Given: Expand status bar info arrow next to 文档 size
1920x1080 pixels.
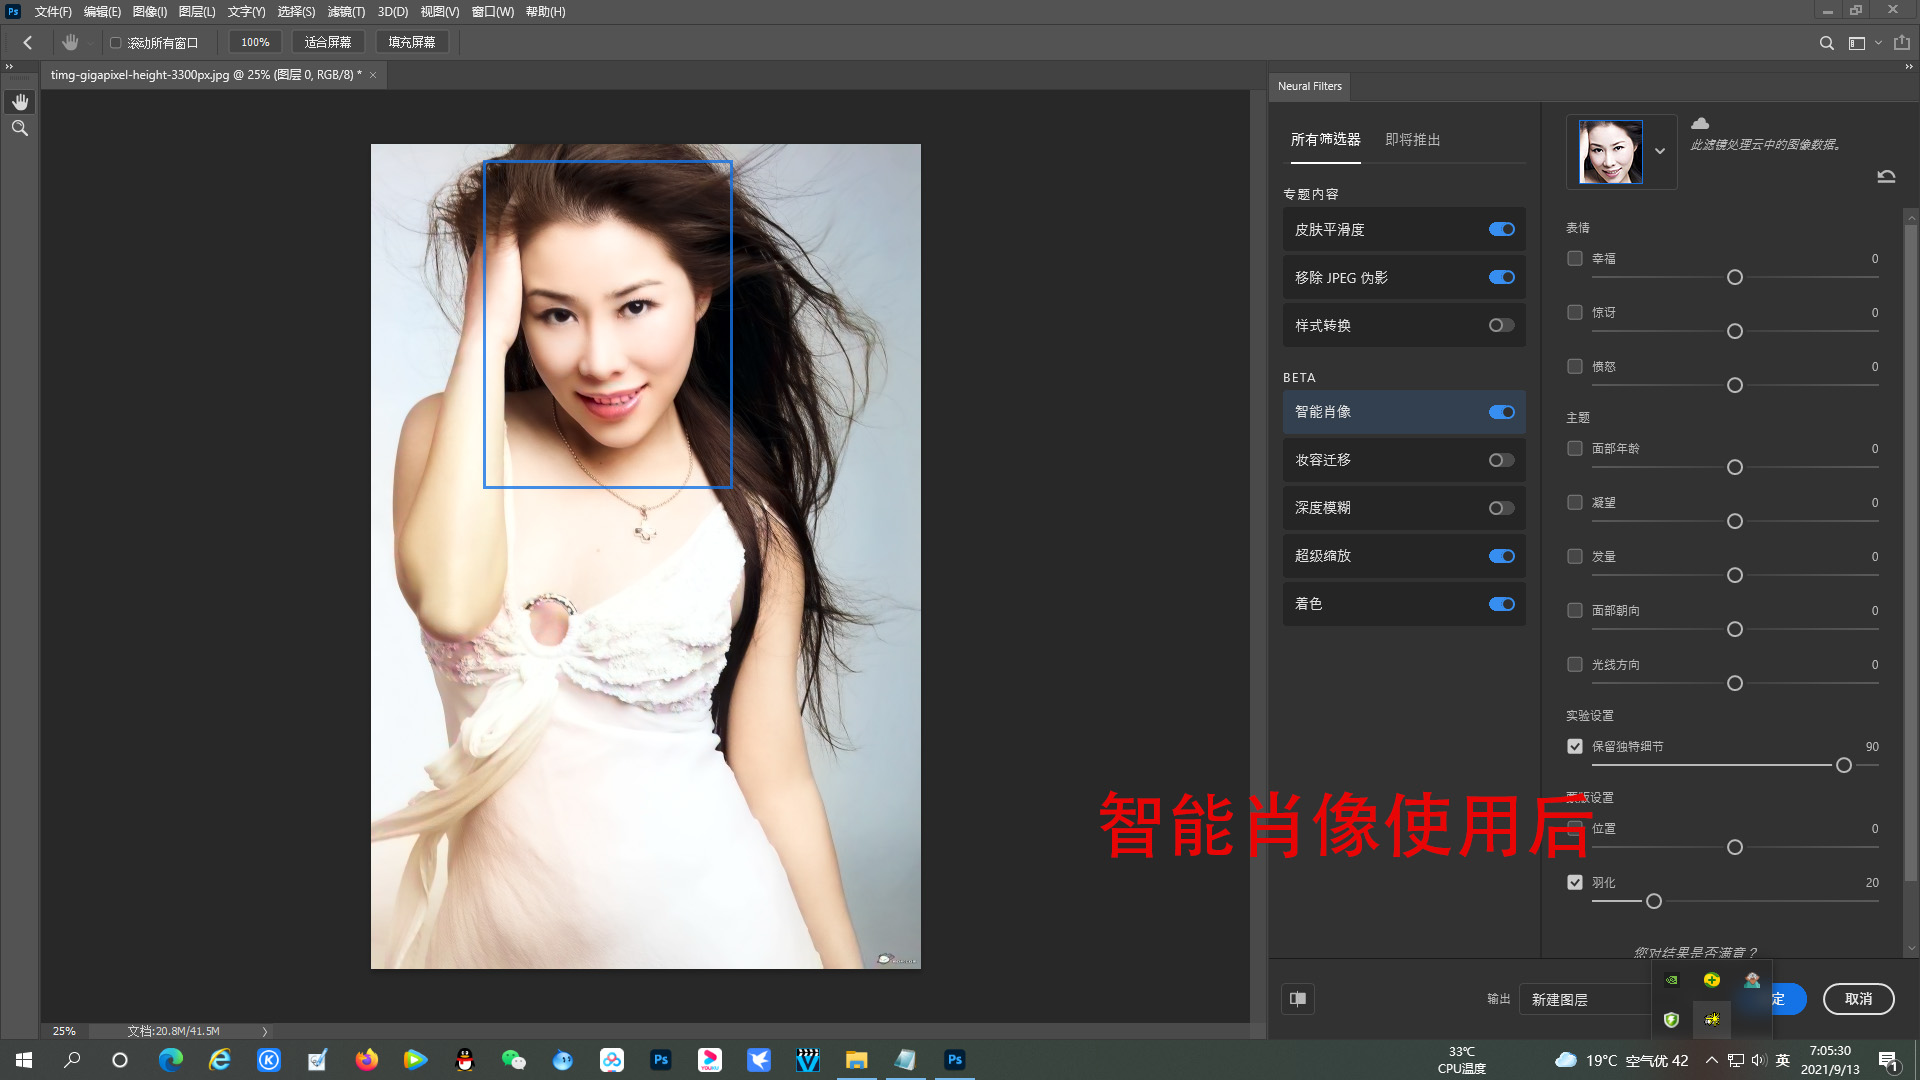Looking at the screenshot, I should 265,1031.
